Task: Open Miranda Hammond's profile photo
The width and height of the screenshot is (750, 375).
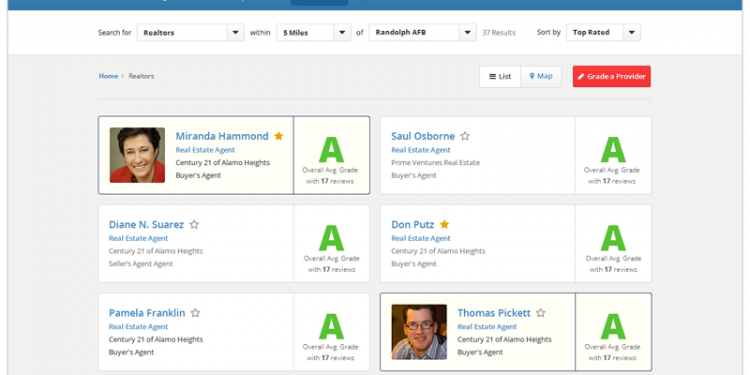Action: 137,155
